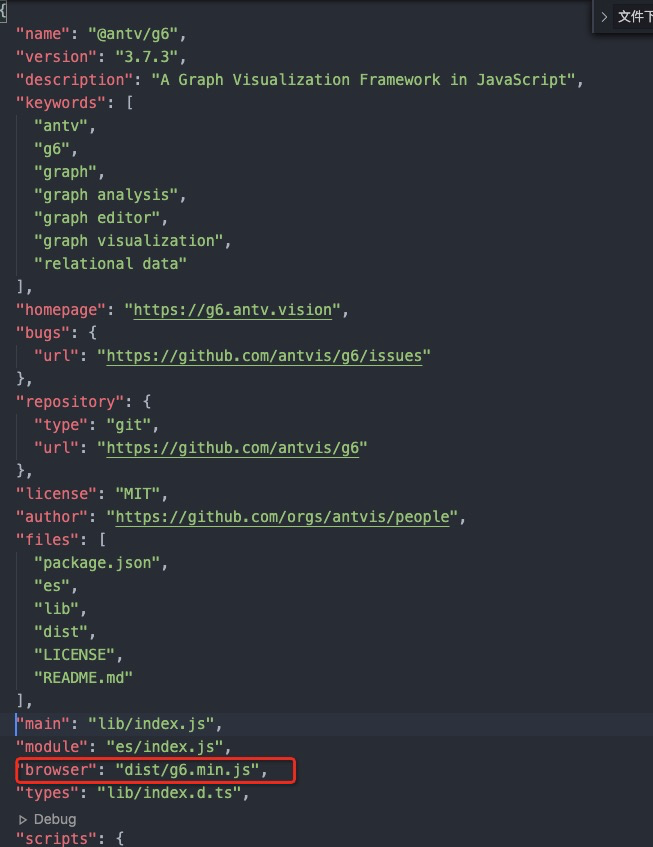This screenshot has height=847, width=653.
Task: Collapse the "keywords" array opening bracket
Action: (x=130, y=103)
